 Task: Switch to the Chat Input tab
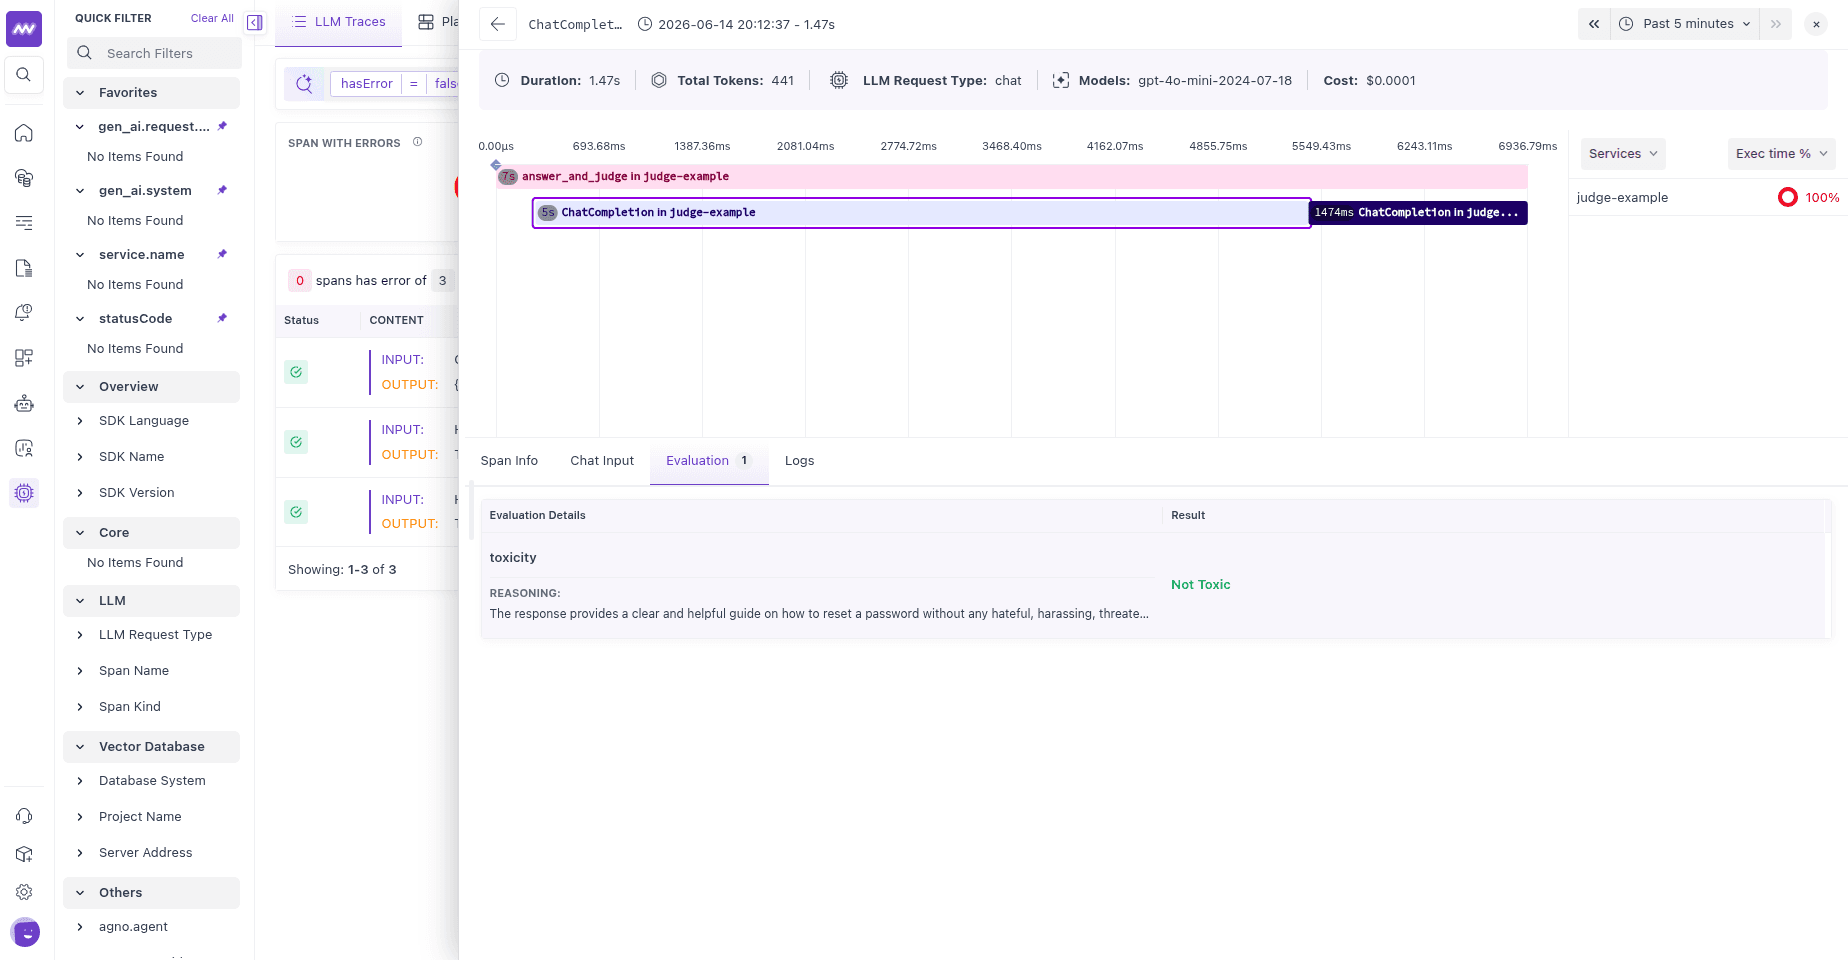(602, 461)
